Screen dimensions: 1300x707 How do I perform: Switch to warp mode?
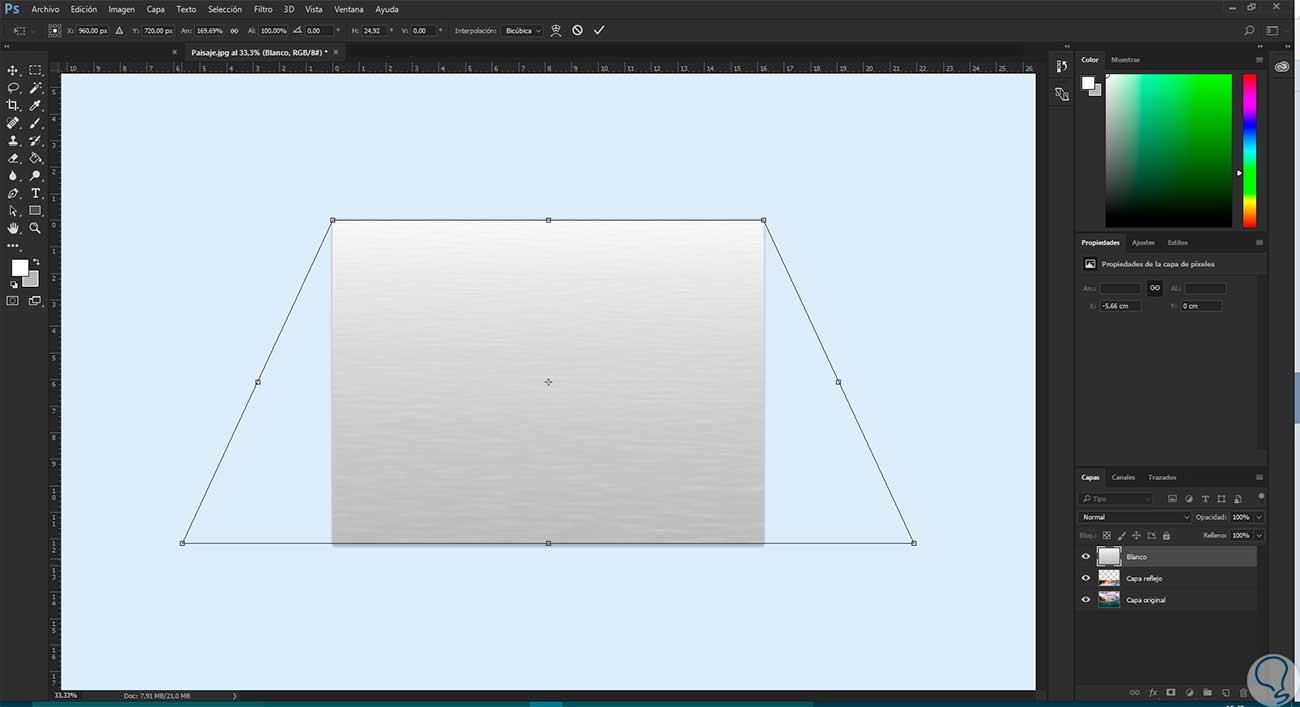tap(556, 31)
